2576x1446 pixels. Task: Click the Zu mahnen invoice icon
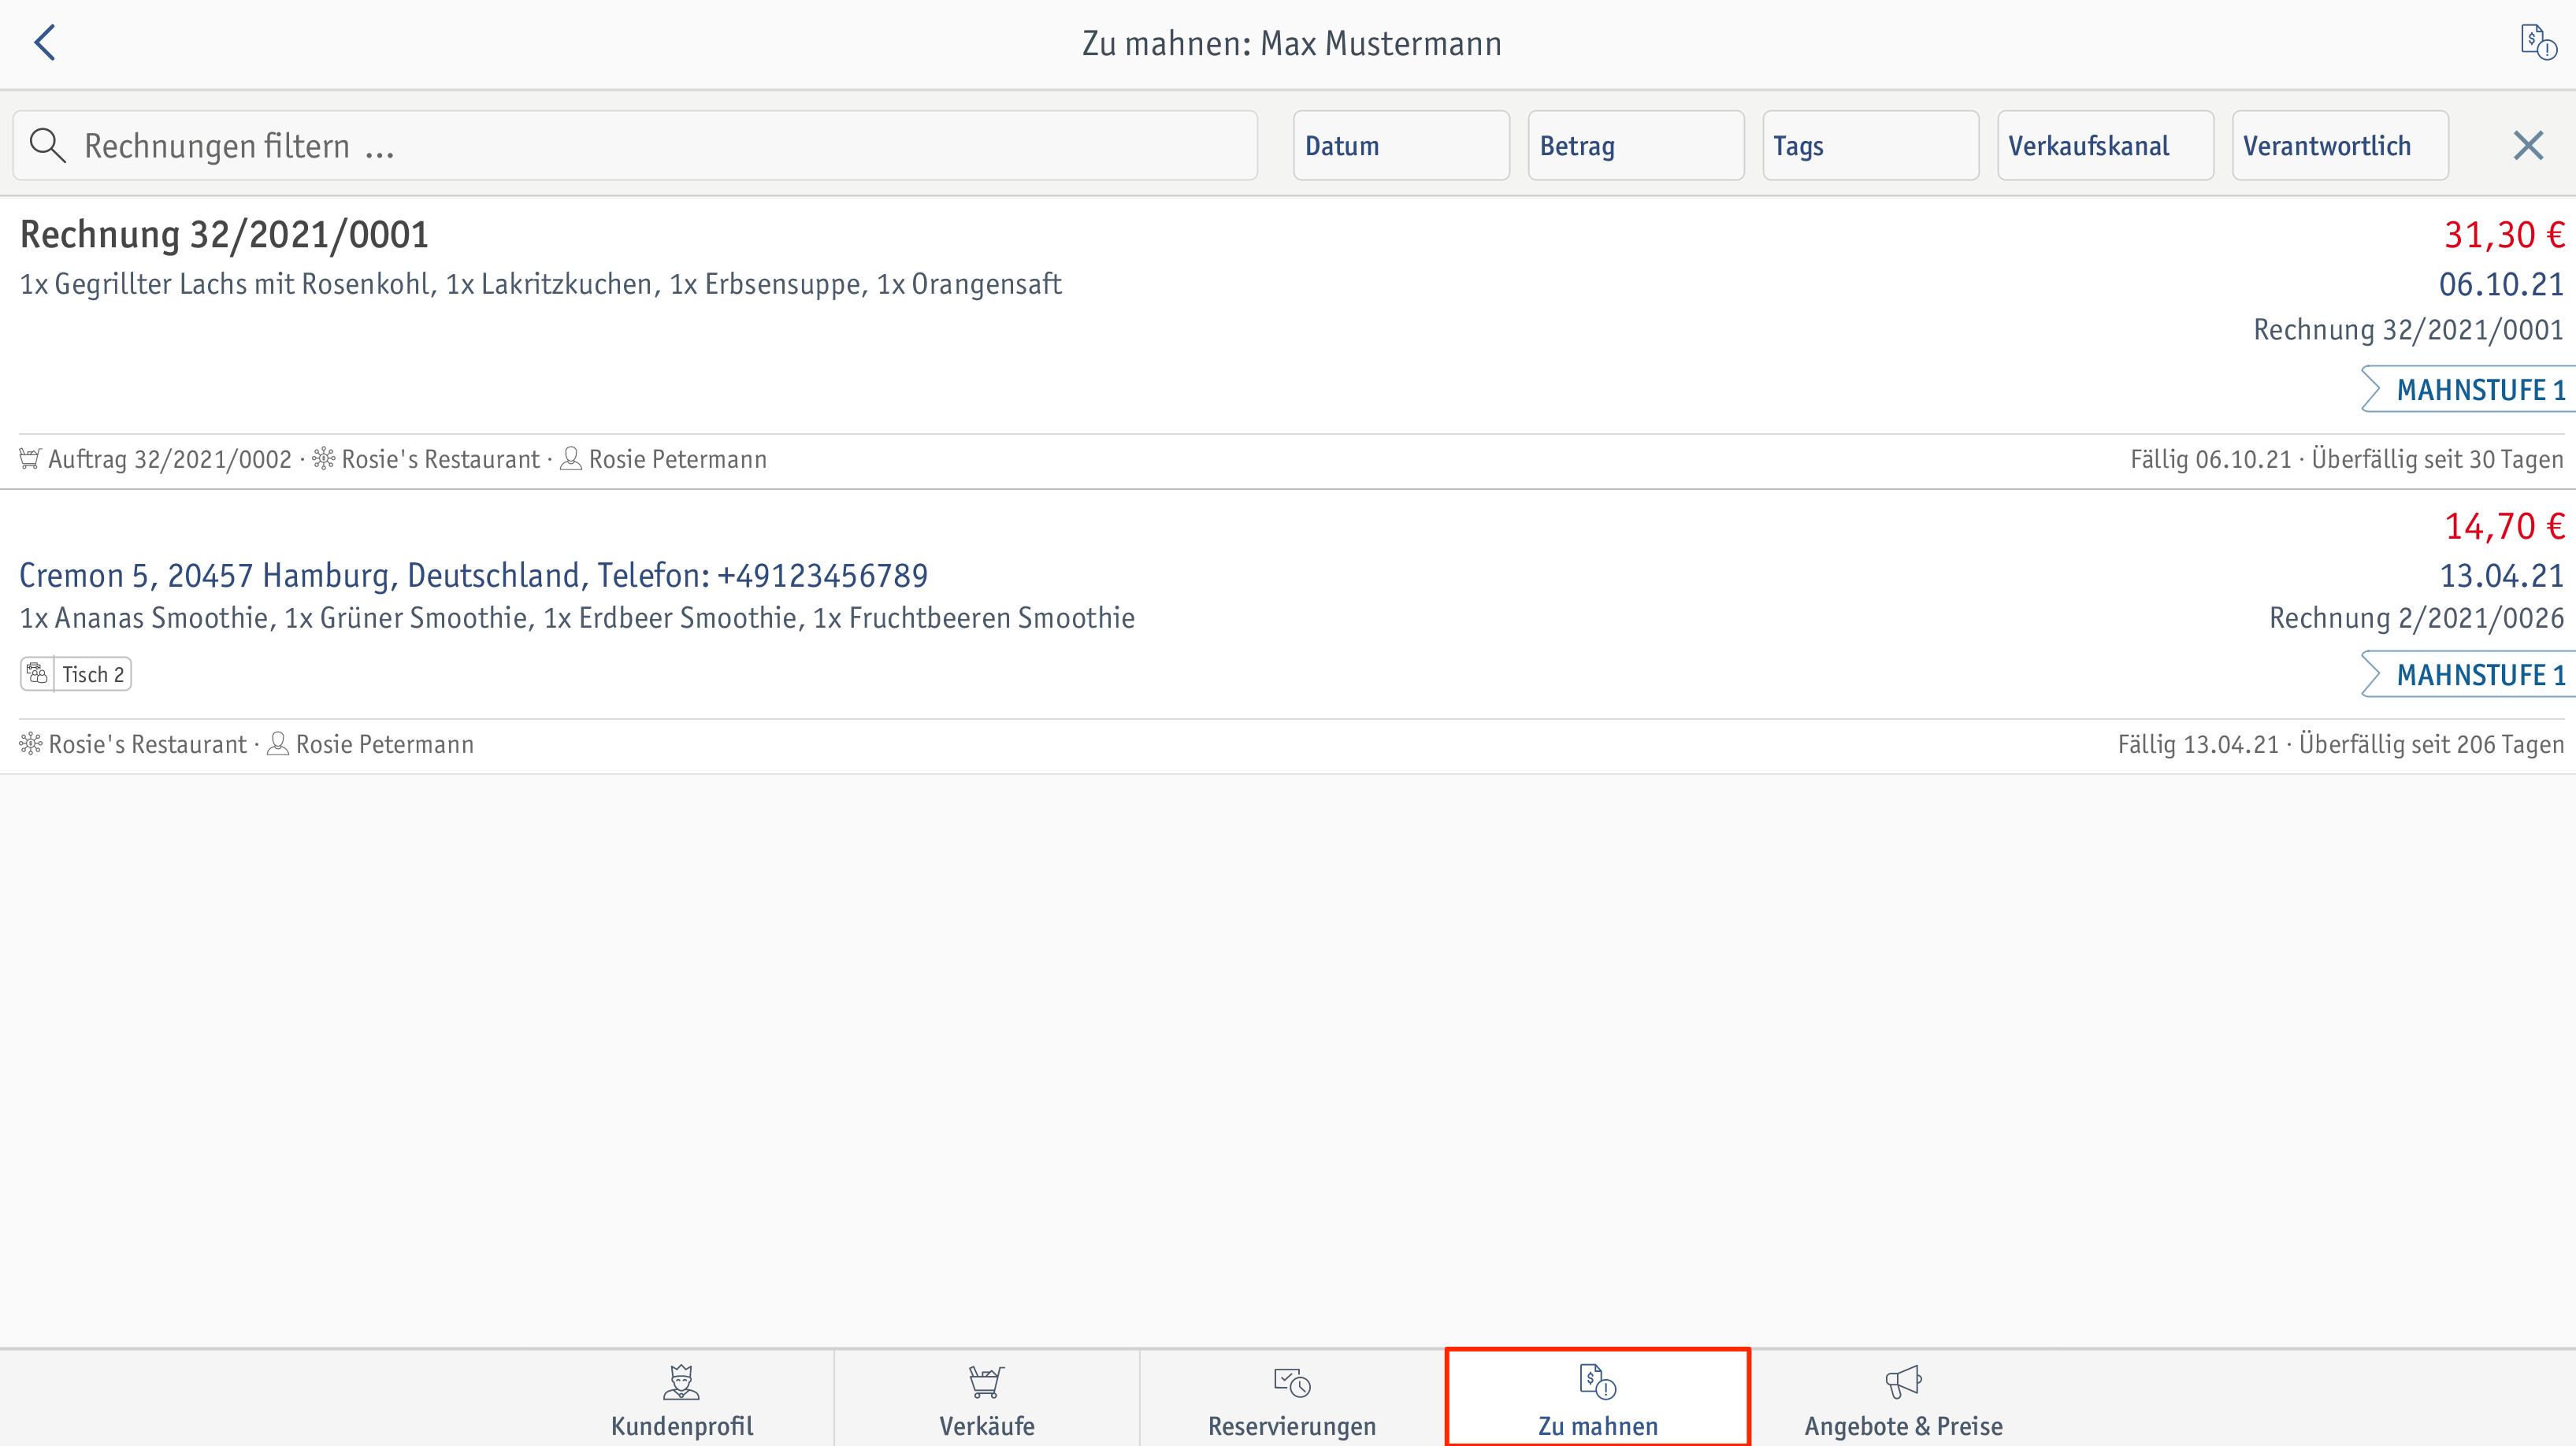(1597, 1382)
